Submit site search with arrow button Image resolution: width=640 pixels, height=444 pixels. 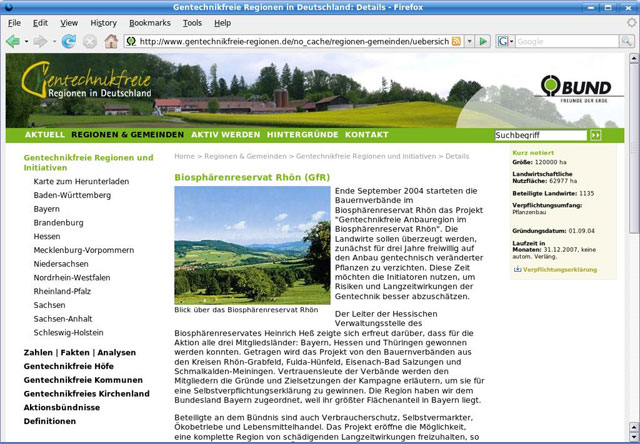click(x=596, y=135)
